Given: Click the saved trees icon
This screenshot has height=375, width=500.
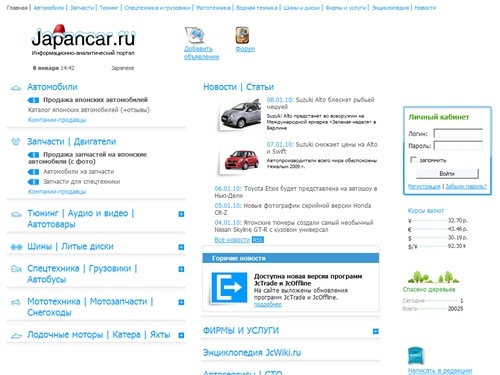Looking at the screenshot, I should click(433, 277).
